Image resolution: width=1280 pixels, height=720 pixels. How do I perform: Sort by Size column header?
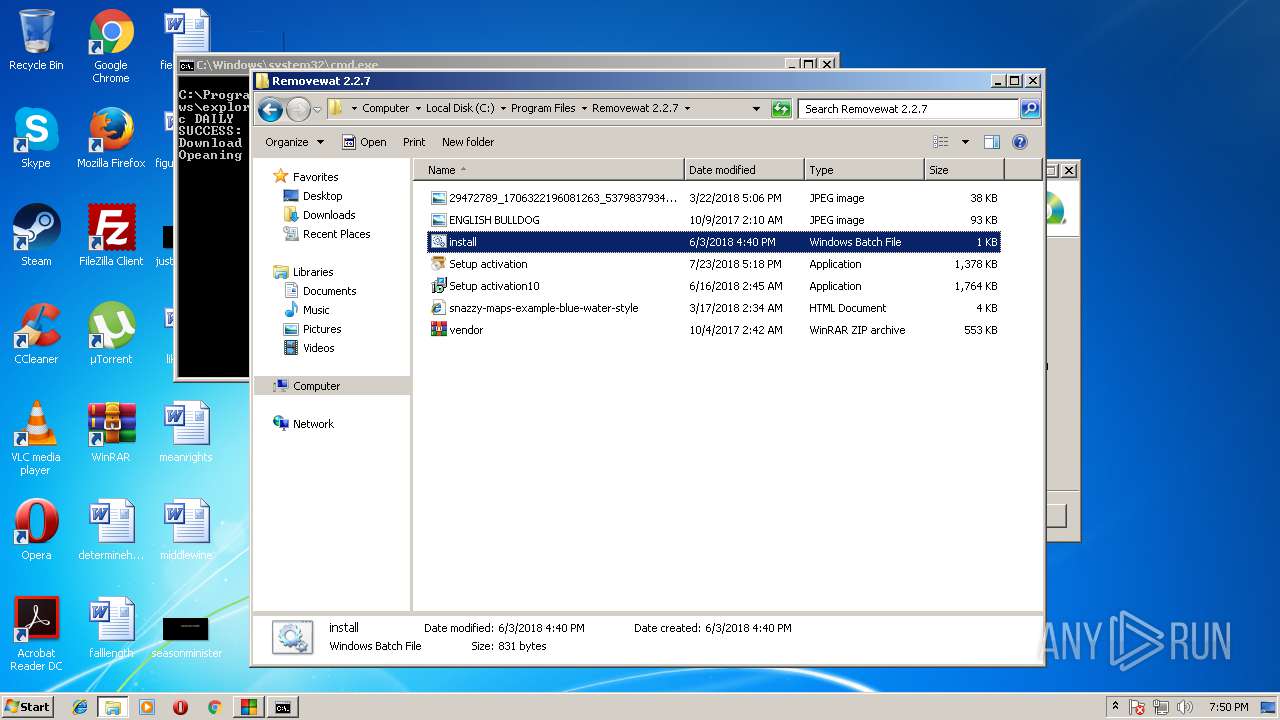(964, 170)
